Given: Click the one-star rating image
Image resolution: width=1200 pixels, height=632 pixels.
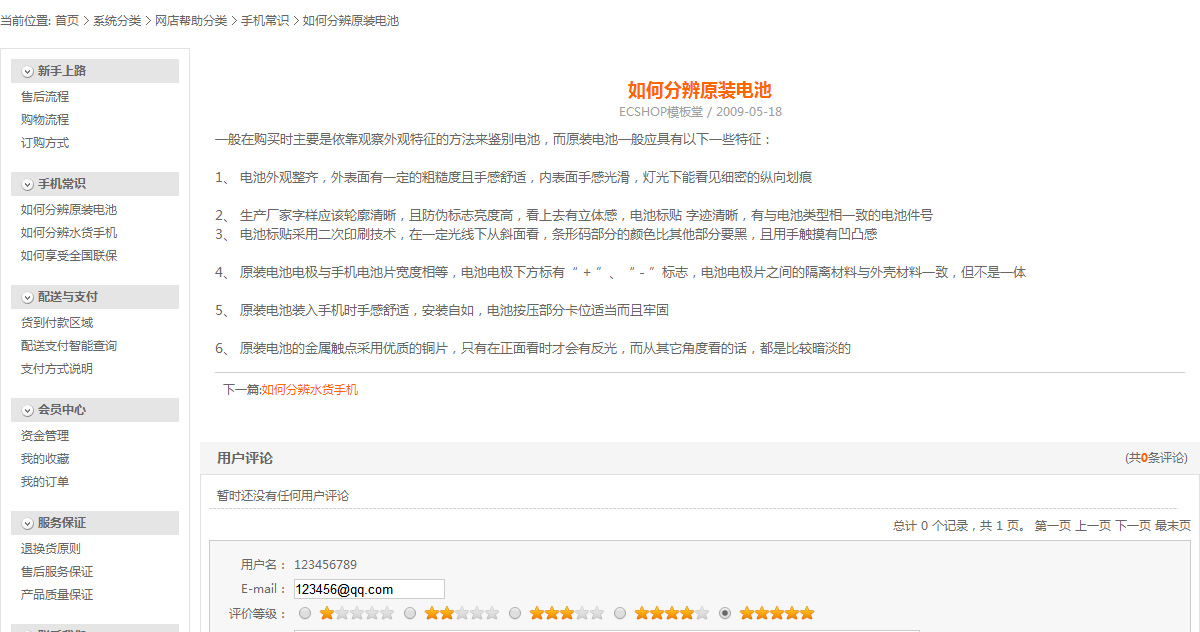Looking at the screenshot, I should point(357,613).
